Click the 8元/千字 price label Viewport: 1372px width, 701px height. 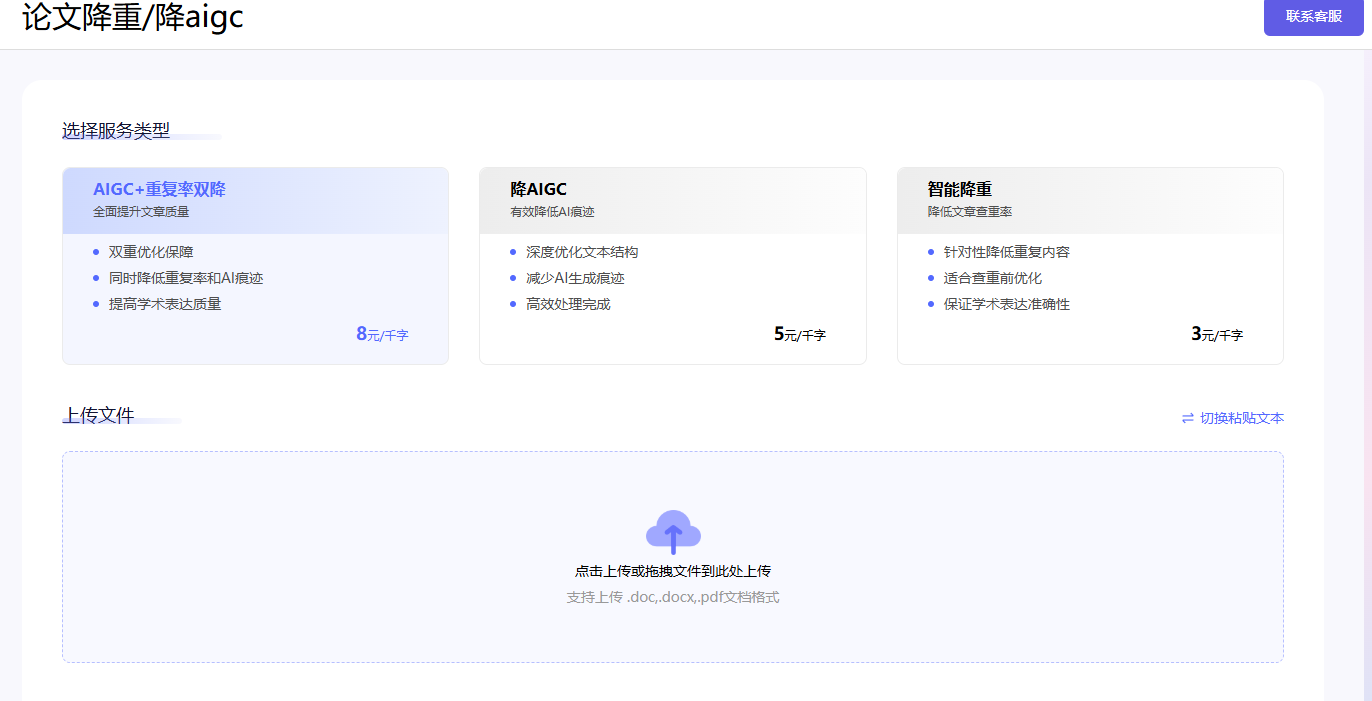click(383, 334)
